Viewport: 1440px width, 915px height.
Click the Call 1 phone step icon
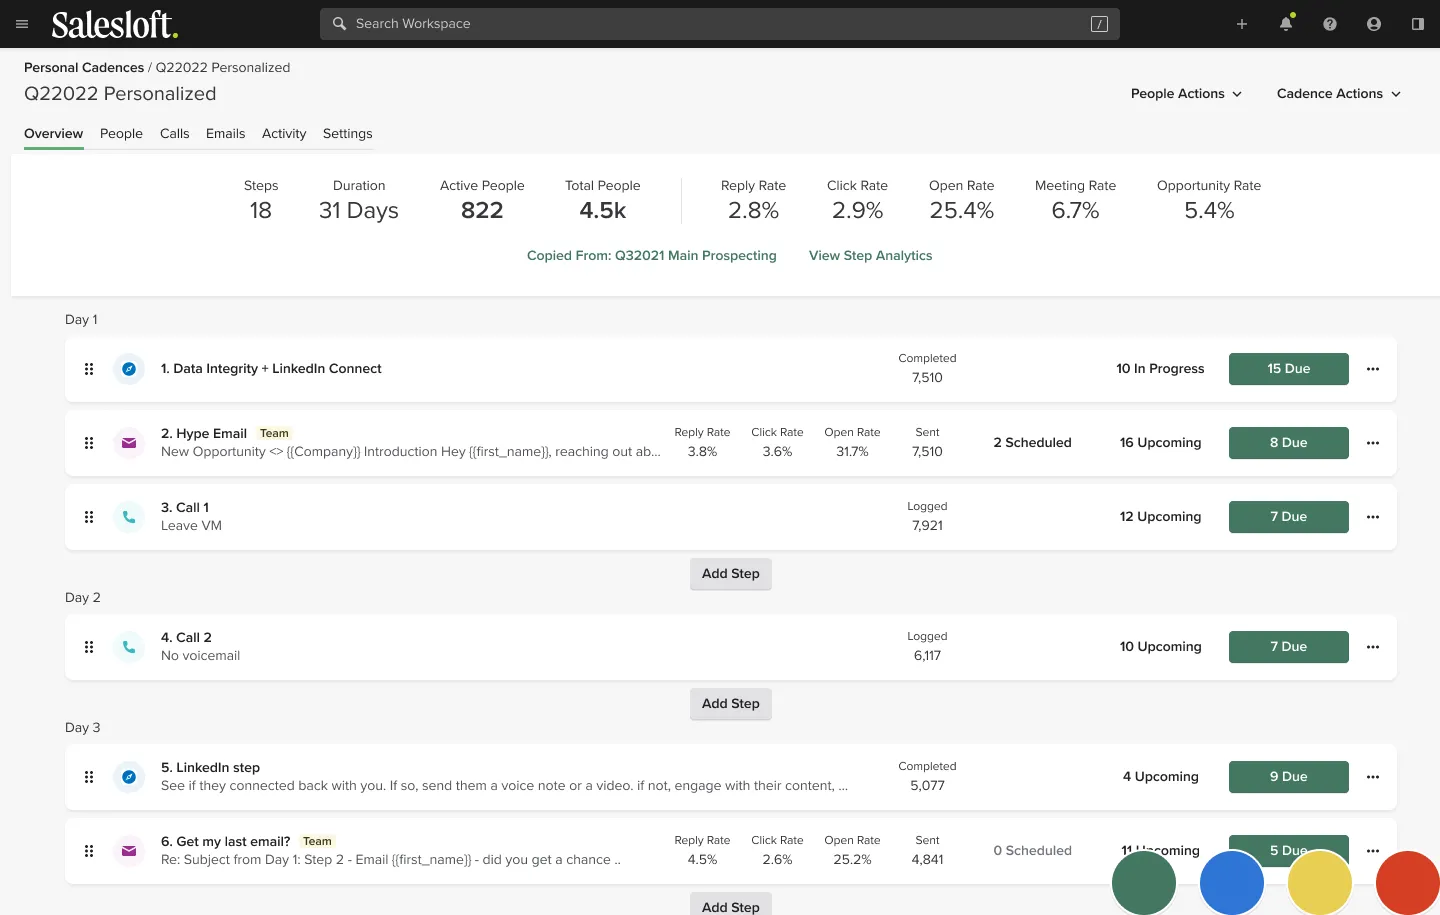point(129,517)
